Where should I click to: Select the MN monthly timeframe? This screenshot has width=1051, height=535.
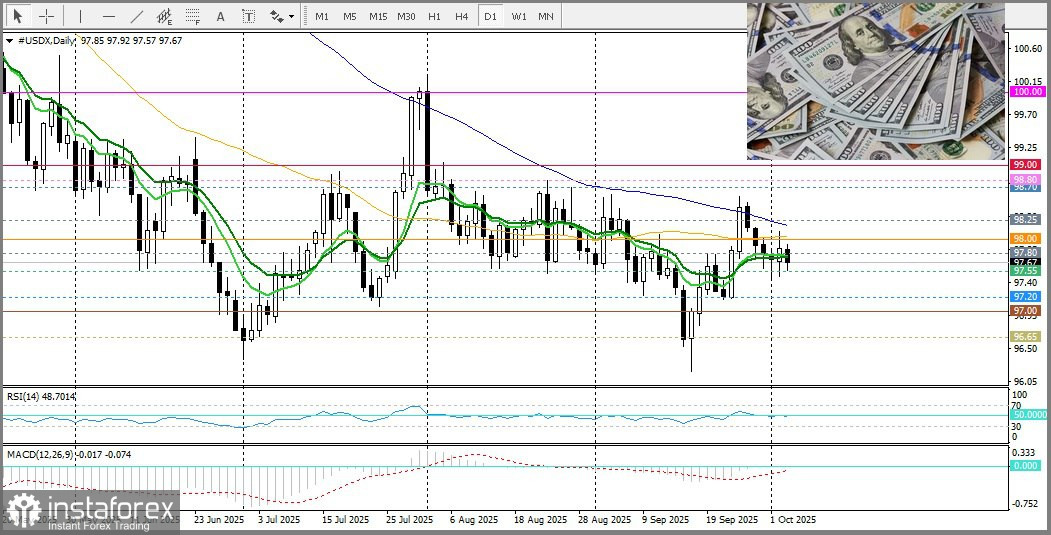546,16
